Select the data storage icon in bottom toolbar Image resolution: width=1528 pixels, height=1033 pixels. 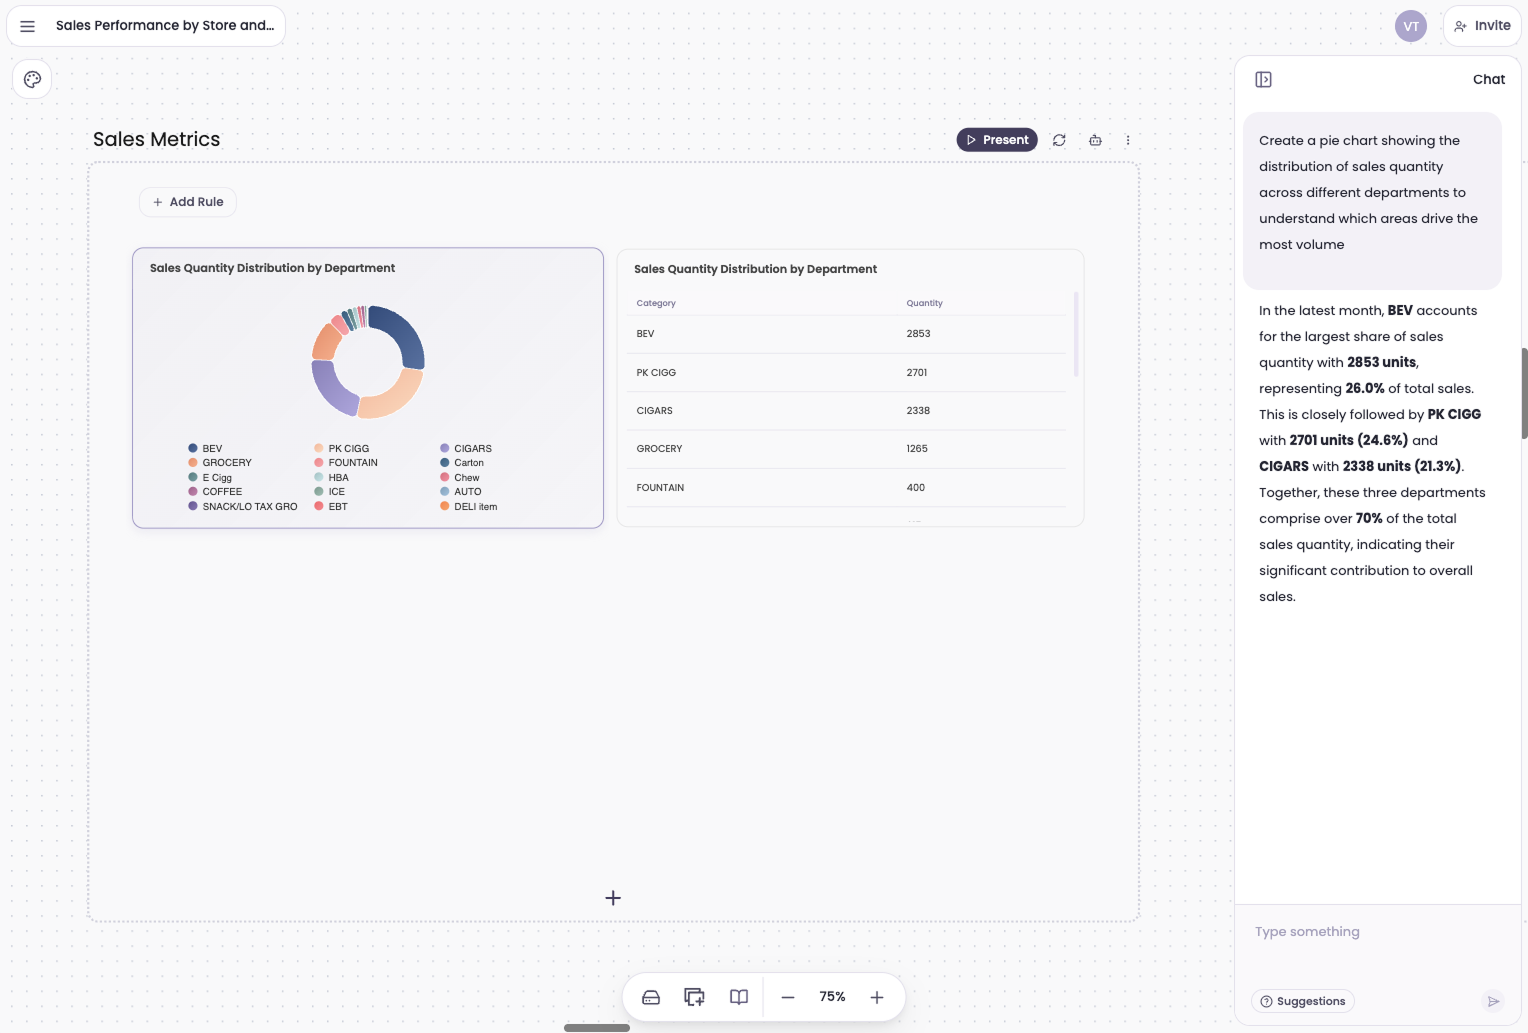coord(650,997)
